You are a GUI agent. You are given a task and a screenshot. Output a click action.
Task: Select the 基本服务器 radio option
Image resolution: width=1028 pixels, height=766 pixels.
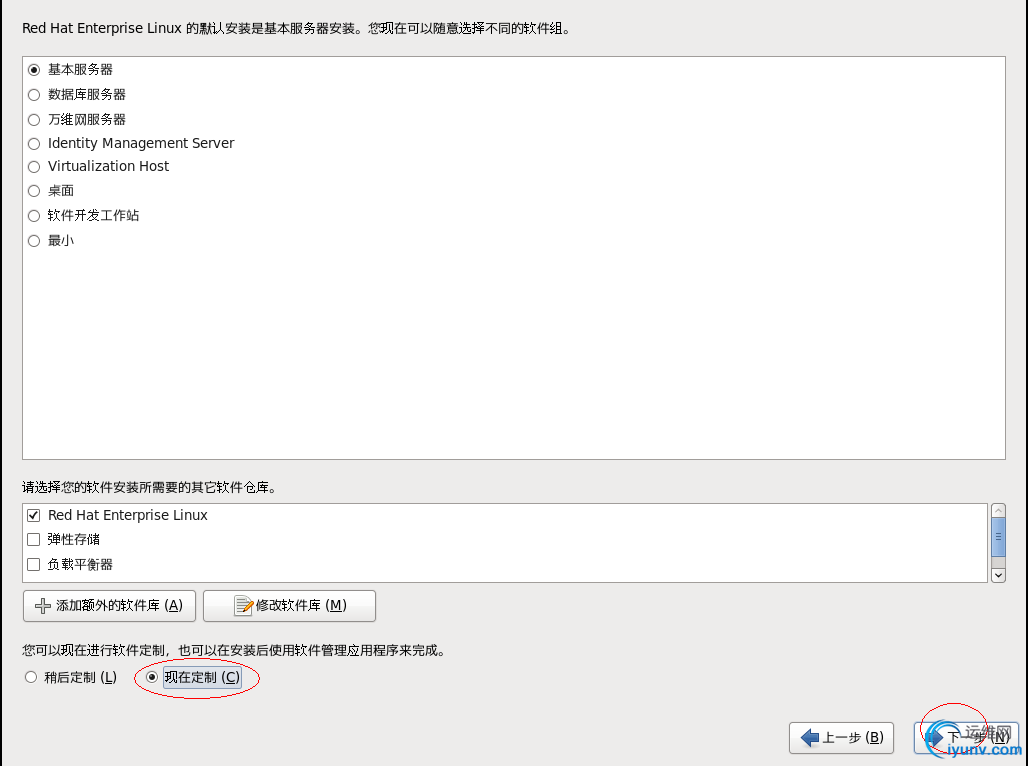(x=34, y=70)
